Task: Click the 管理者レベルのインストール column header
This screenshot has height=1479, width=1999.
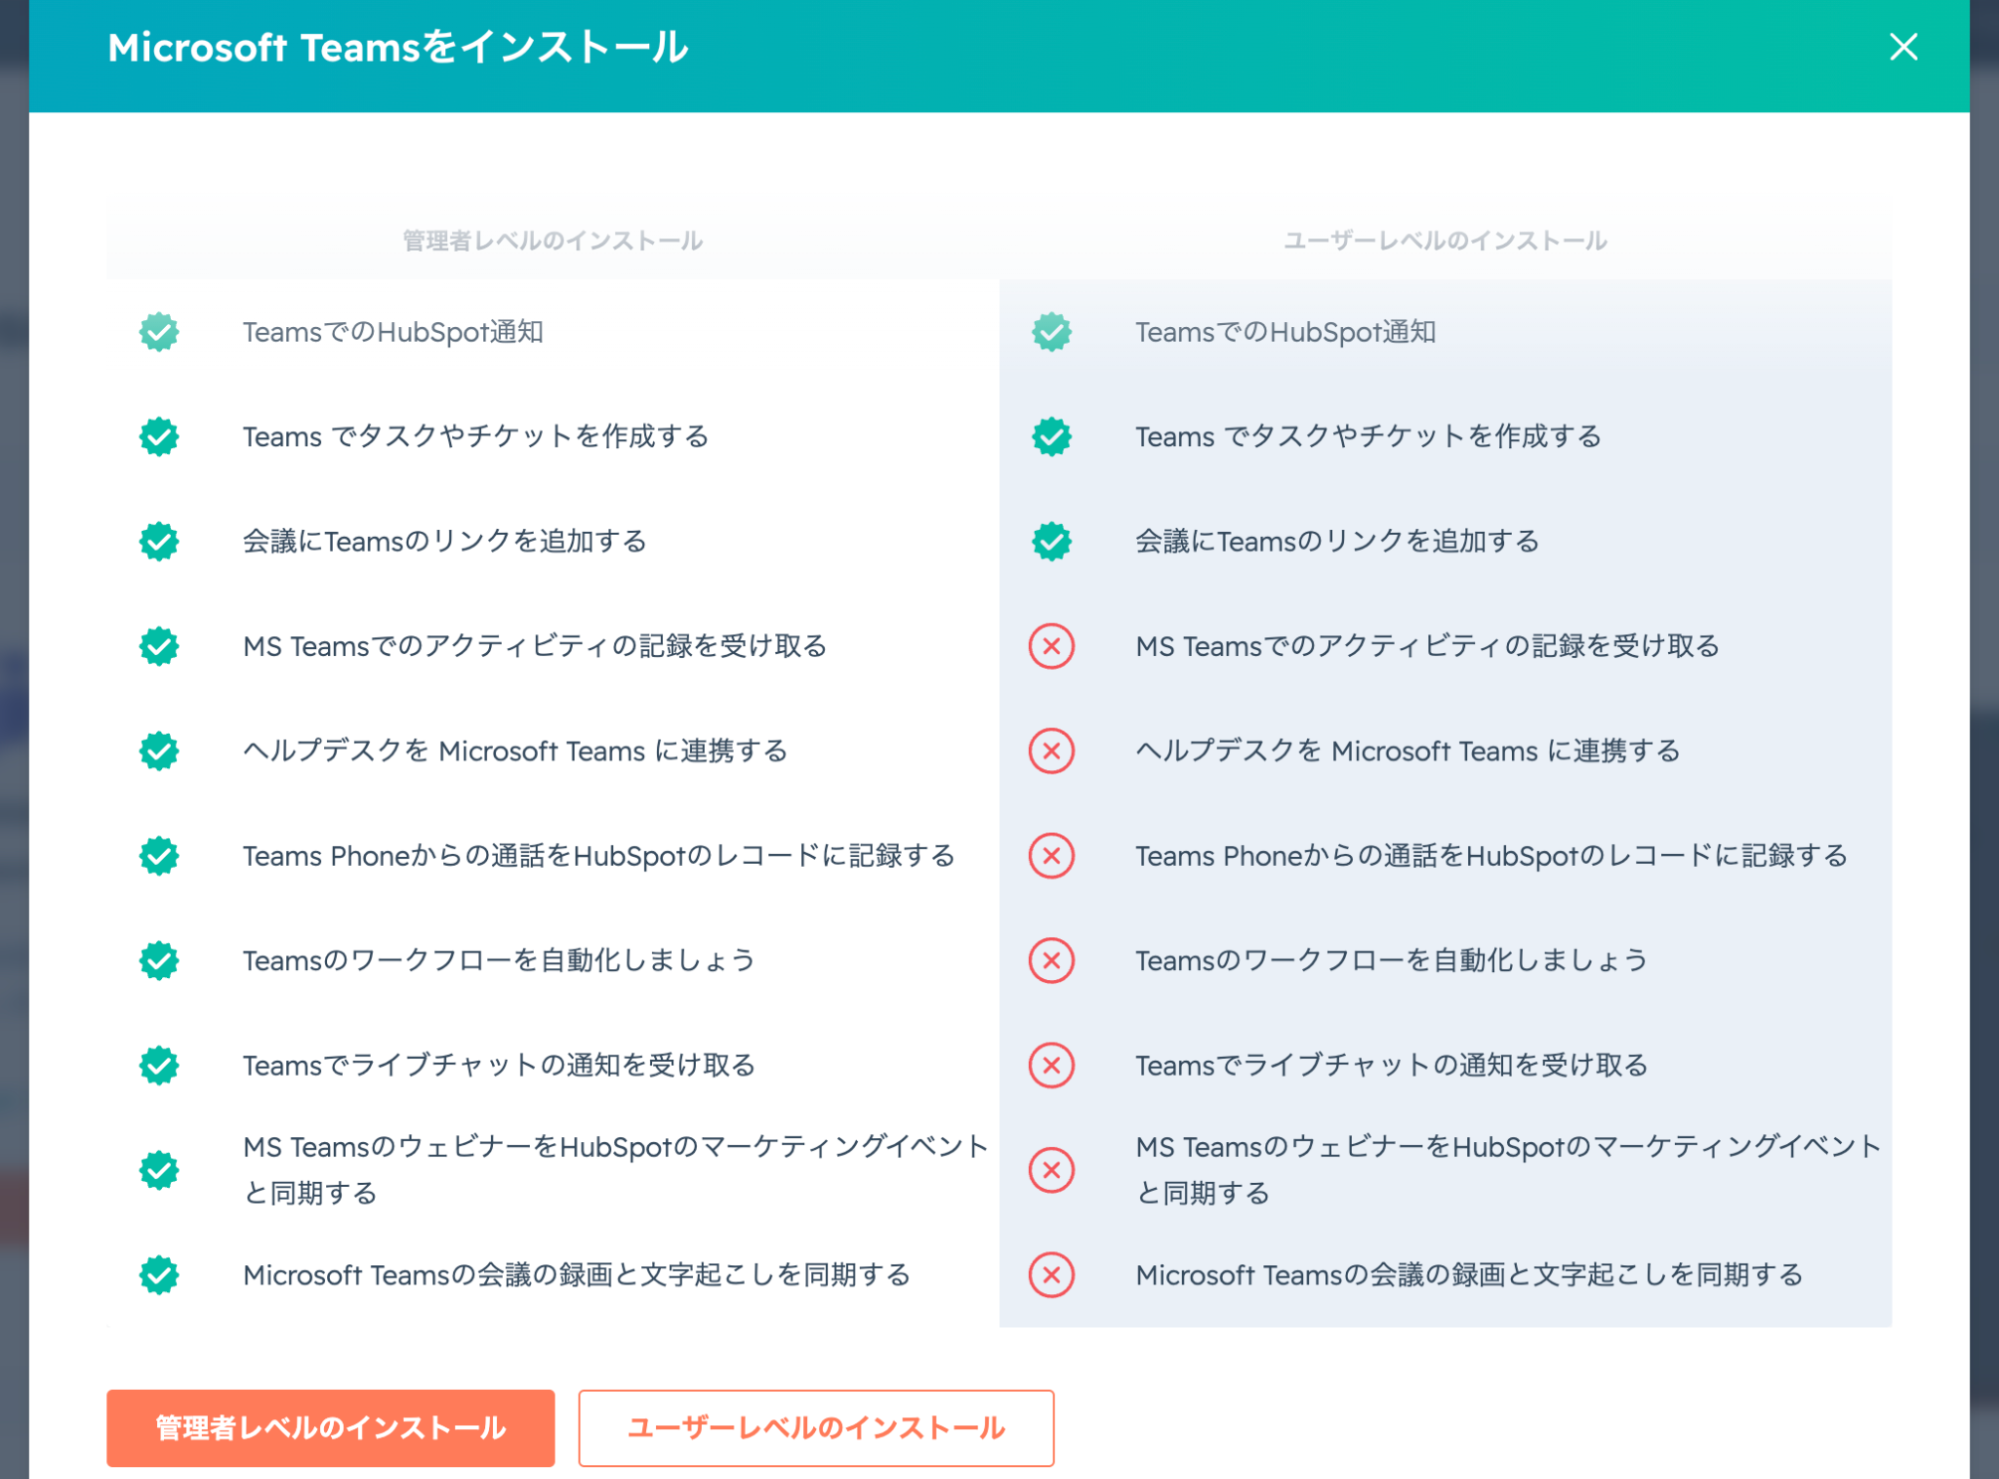Action: pyautogui.click(x=553, y=241)
